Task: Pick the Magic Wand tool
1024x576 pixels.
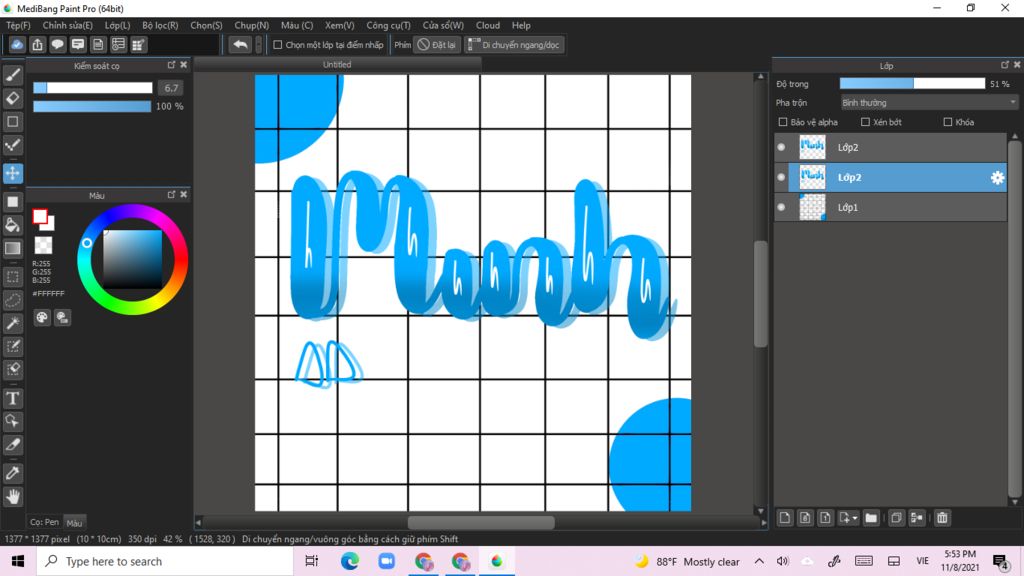Action: [x=12, y=323]
